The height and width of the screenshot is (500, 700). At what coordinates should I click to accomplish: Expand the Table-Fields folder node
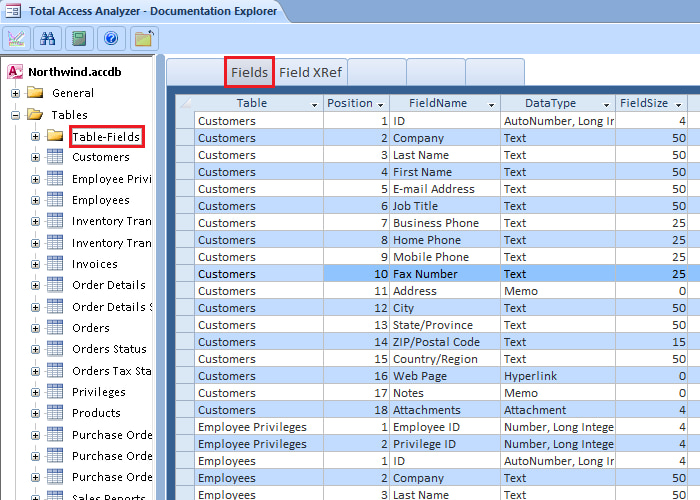[36, 137]
